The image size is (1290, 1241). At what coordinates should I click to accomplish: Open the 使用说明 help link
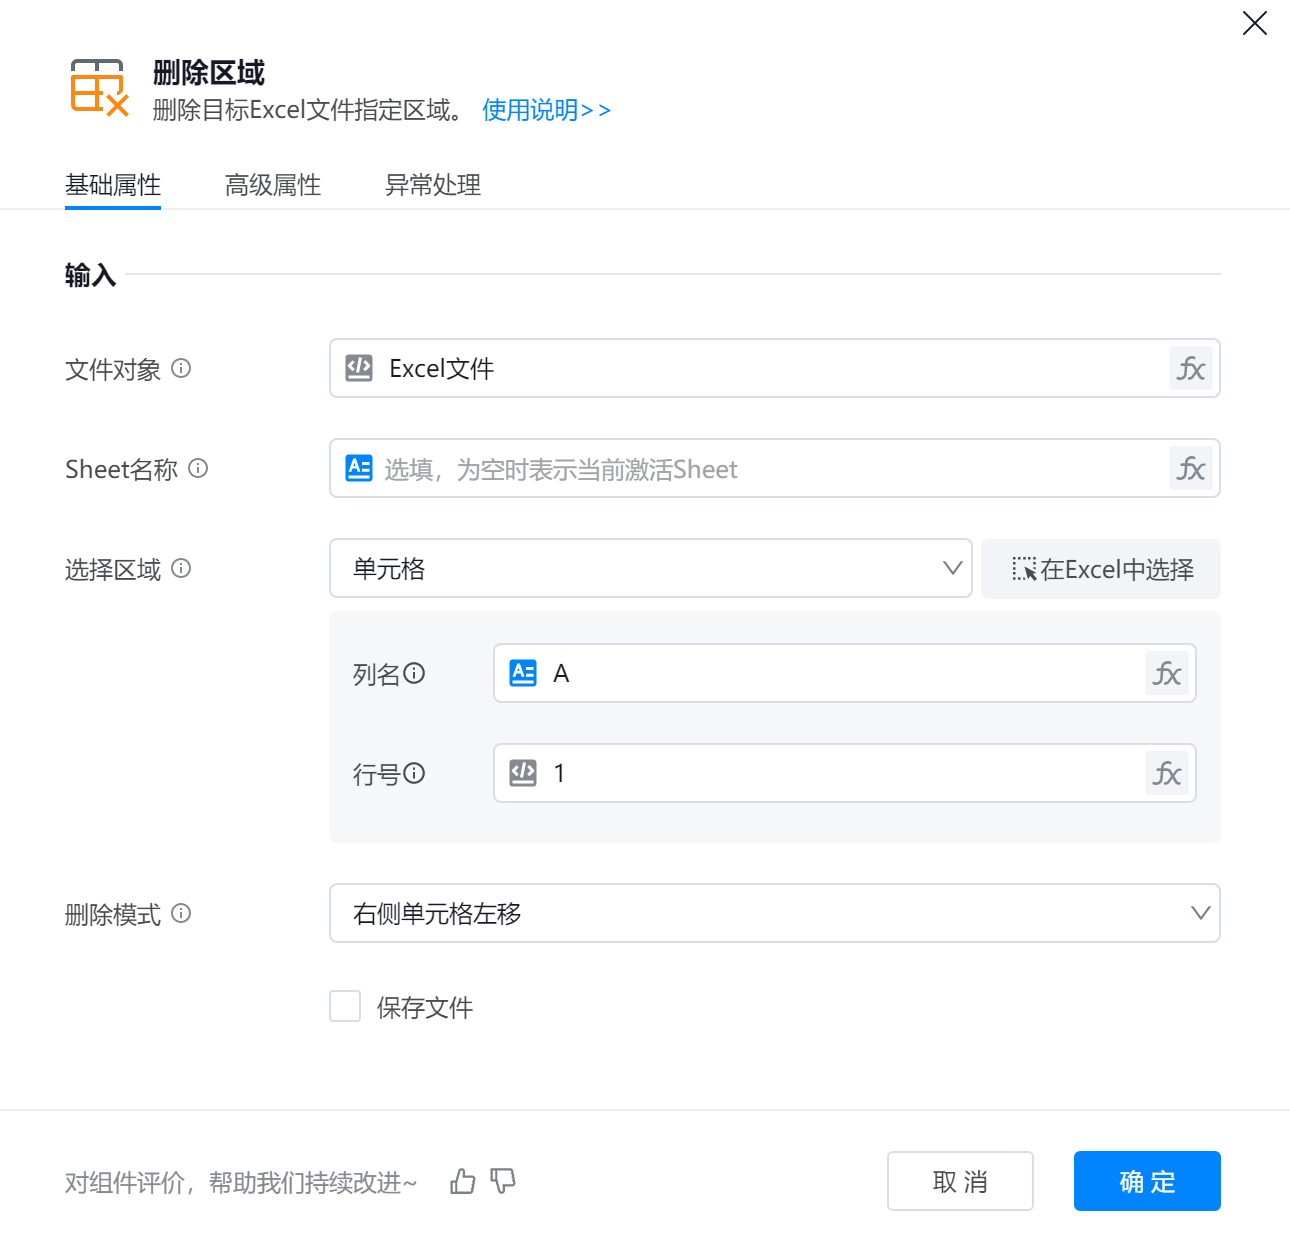[x=546, y=110]
